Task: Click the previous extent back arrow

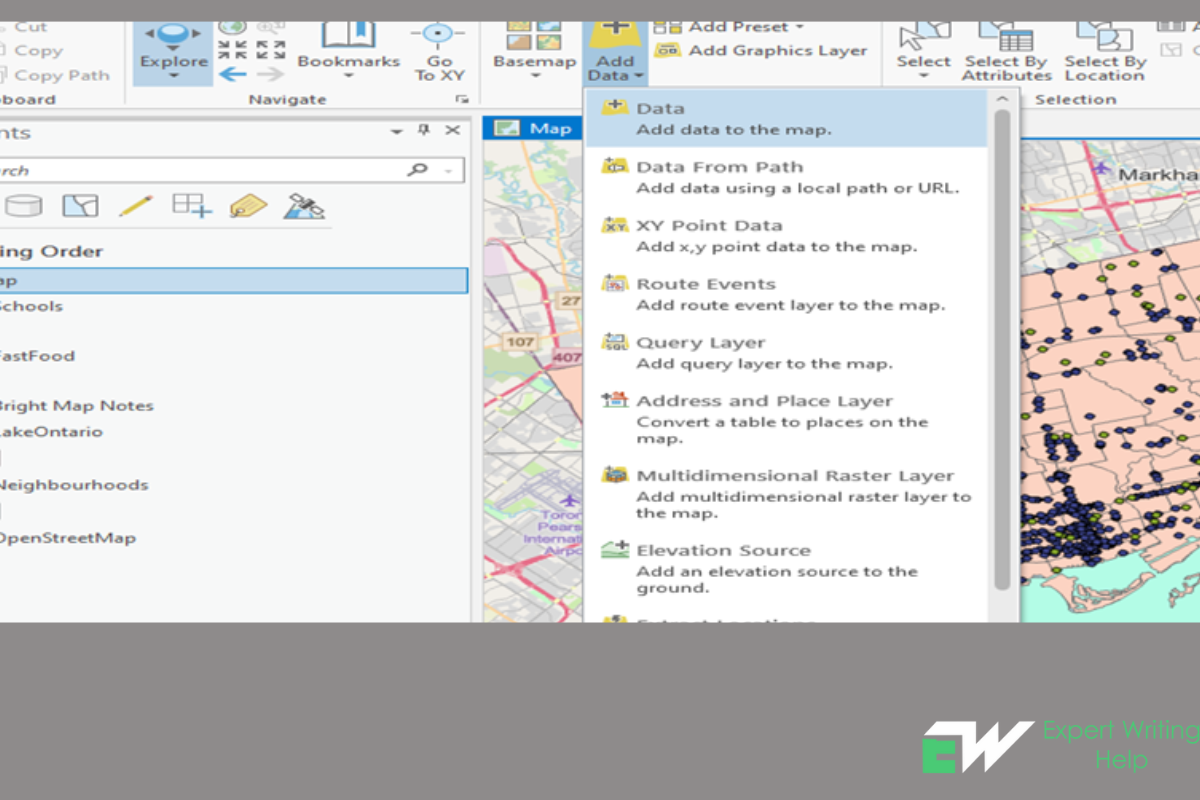Action: (x=231, y=74)
